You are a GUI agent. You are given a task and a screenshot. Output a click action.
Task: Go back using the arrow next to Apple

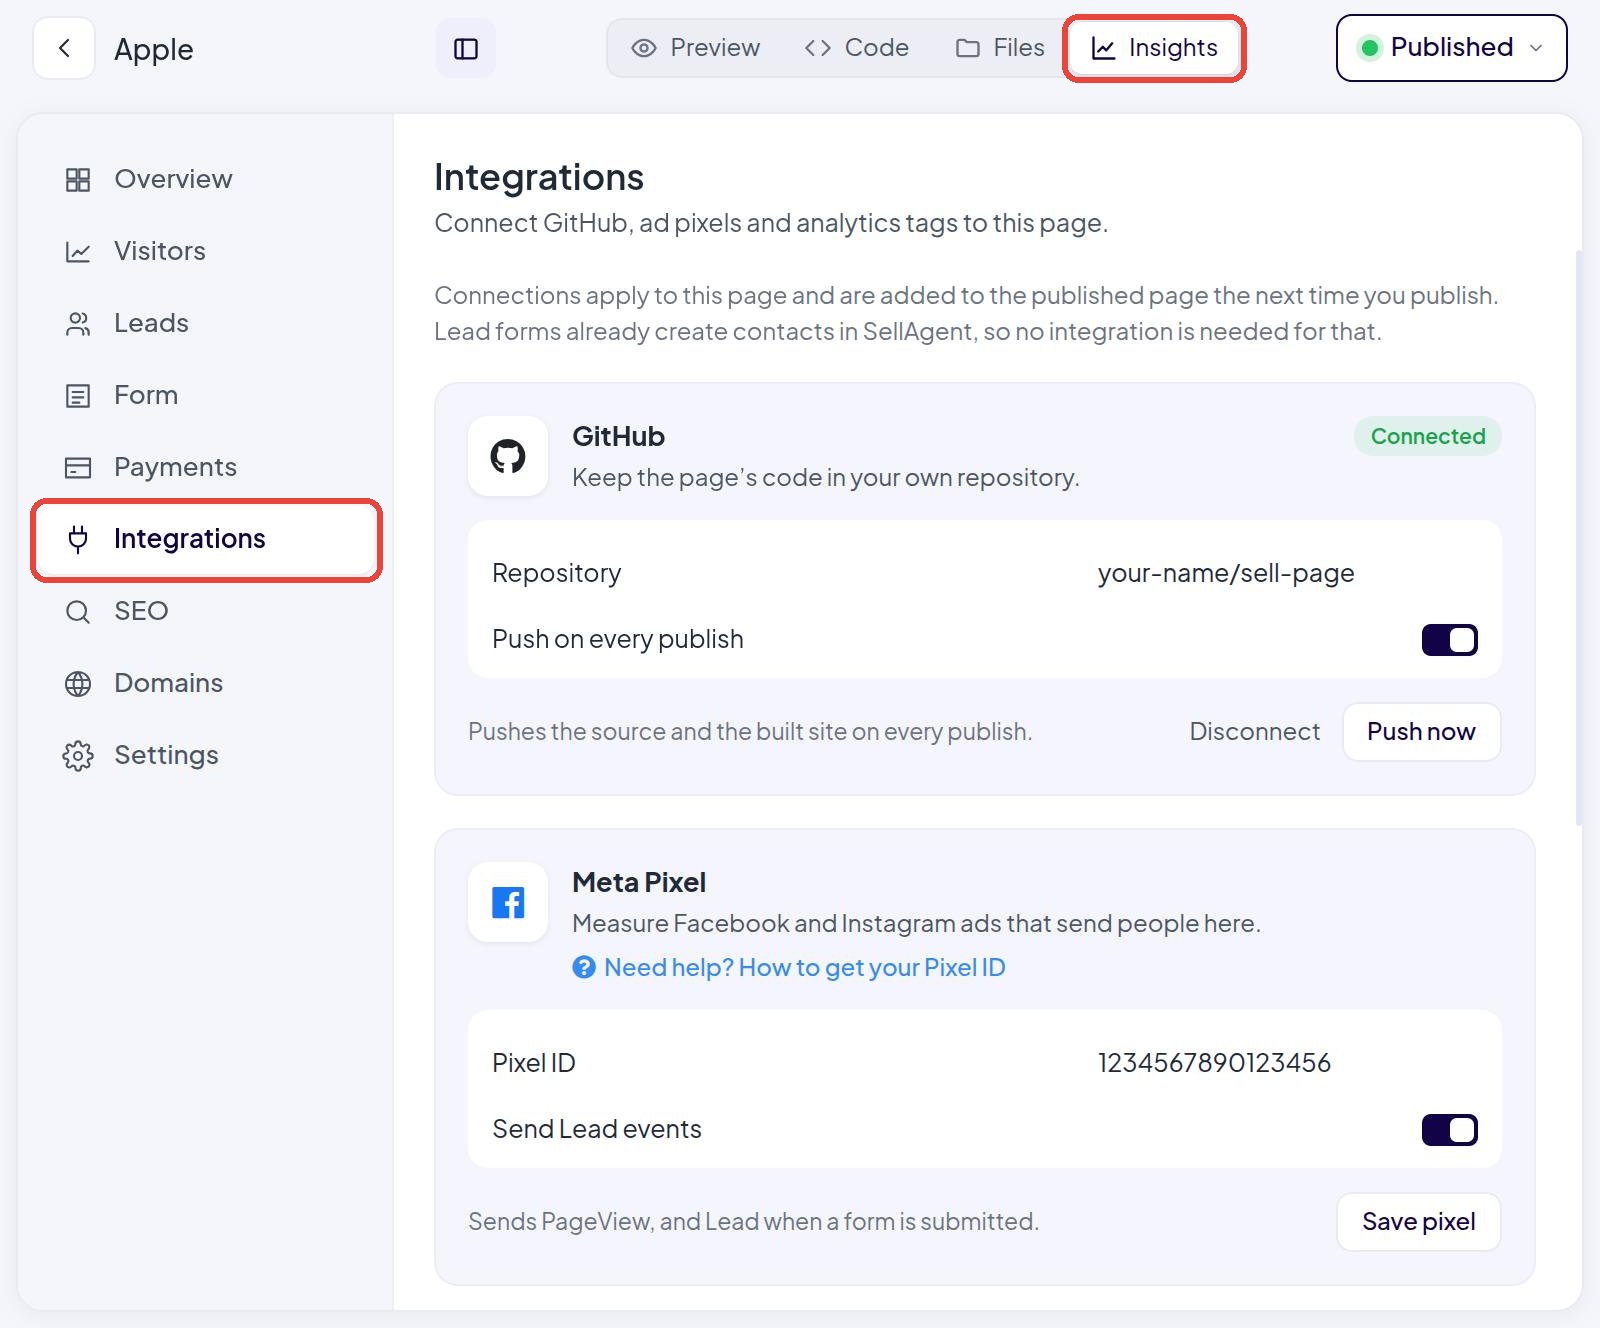point(64,48)
